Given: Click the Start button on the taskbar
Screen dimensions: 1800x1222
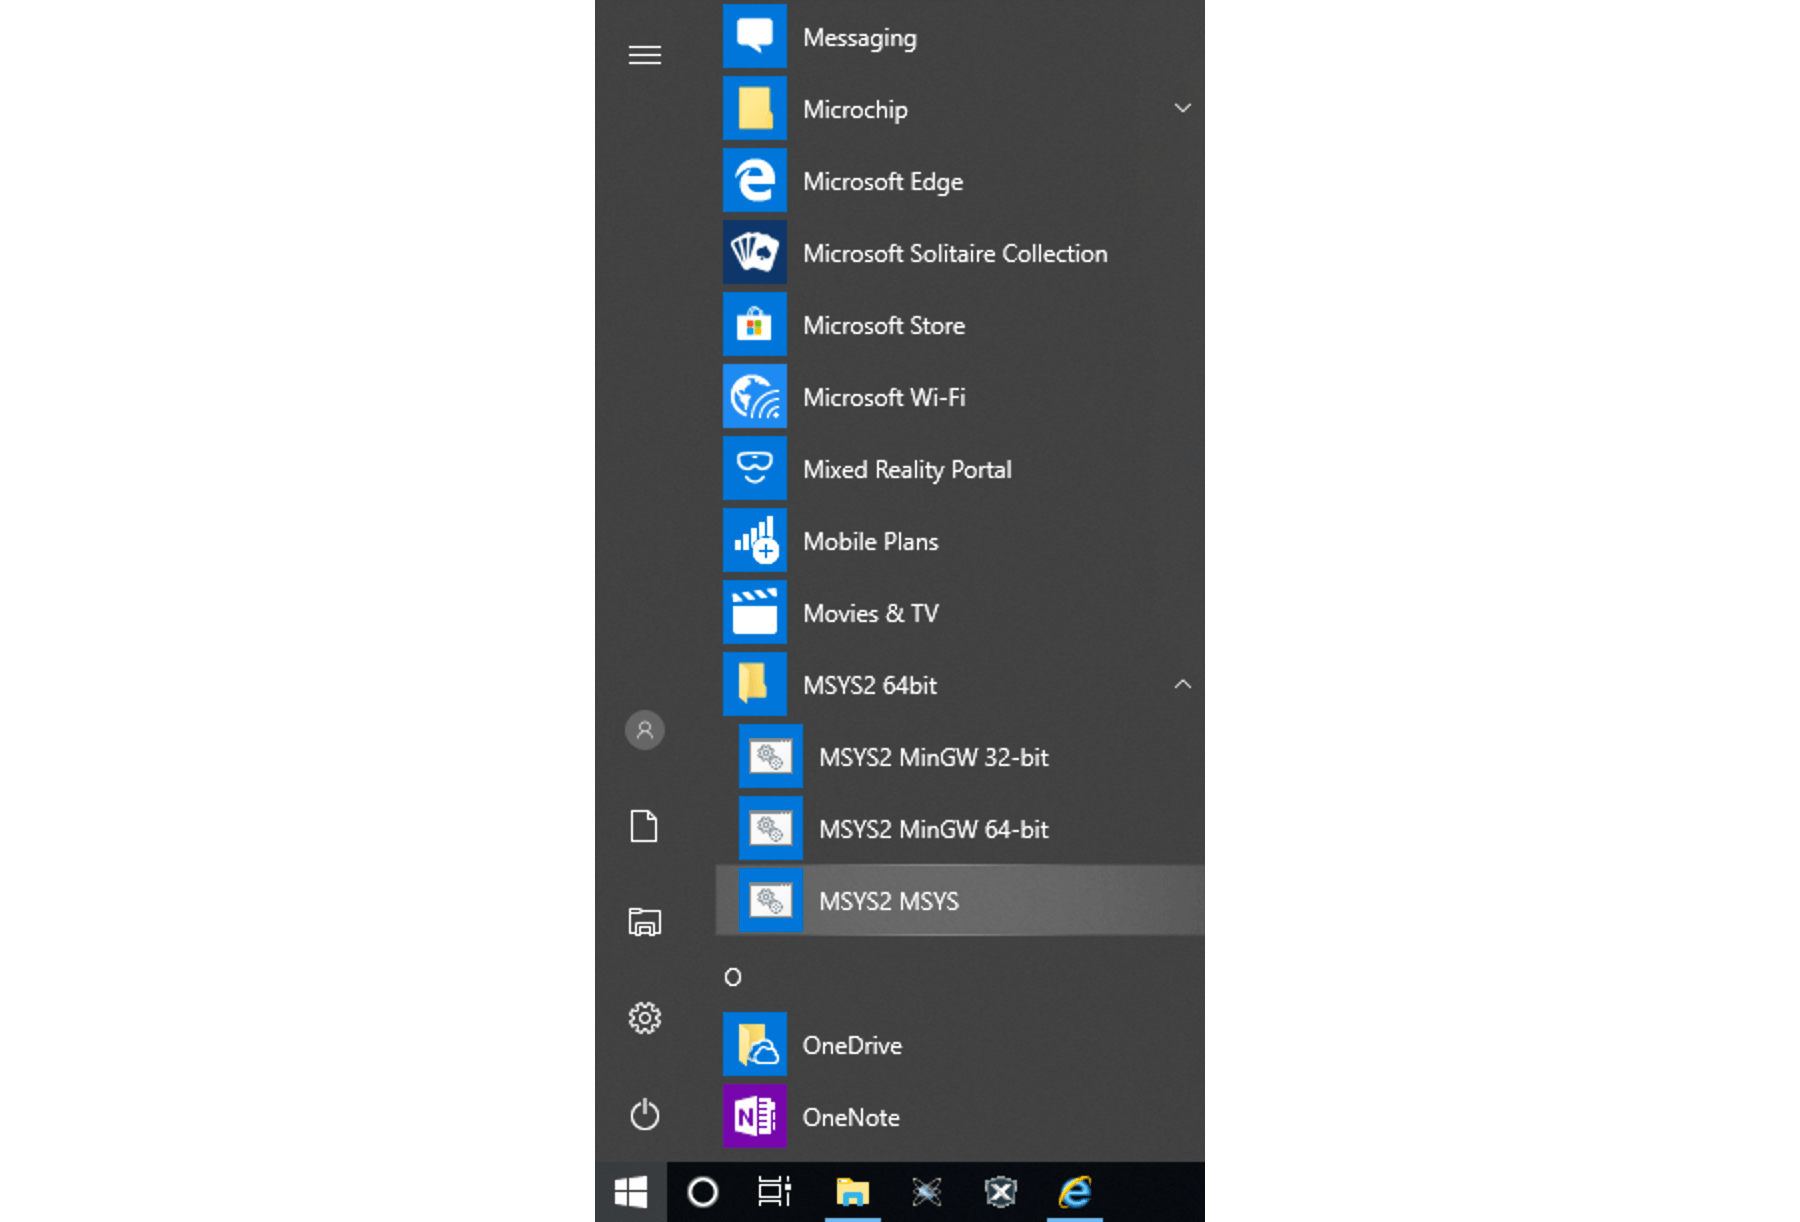Looking at the screenshot, I should tap(630, 1191).
